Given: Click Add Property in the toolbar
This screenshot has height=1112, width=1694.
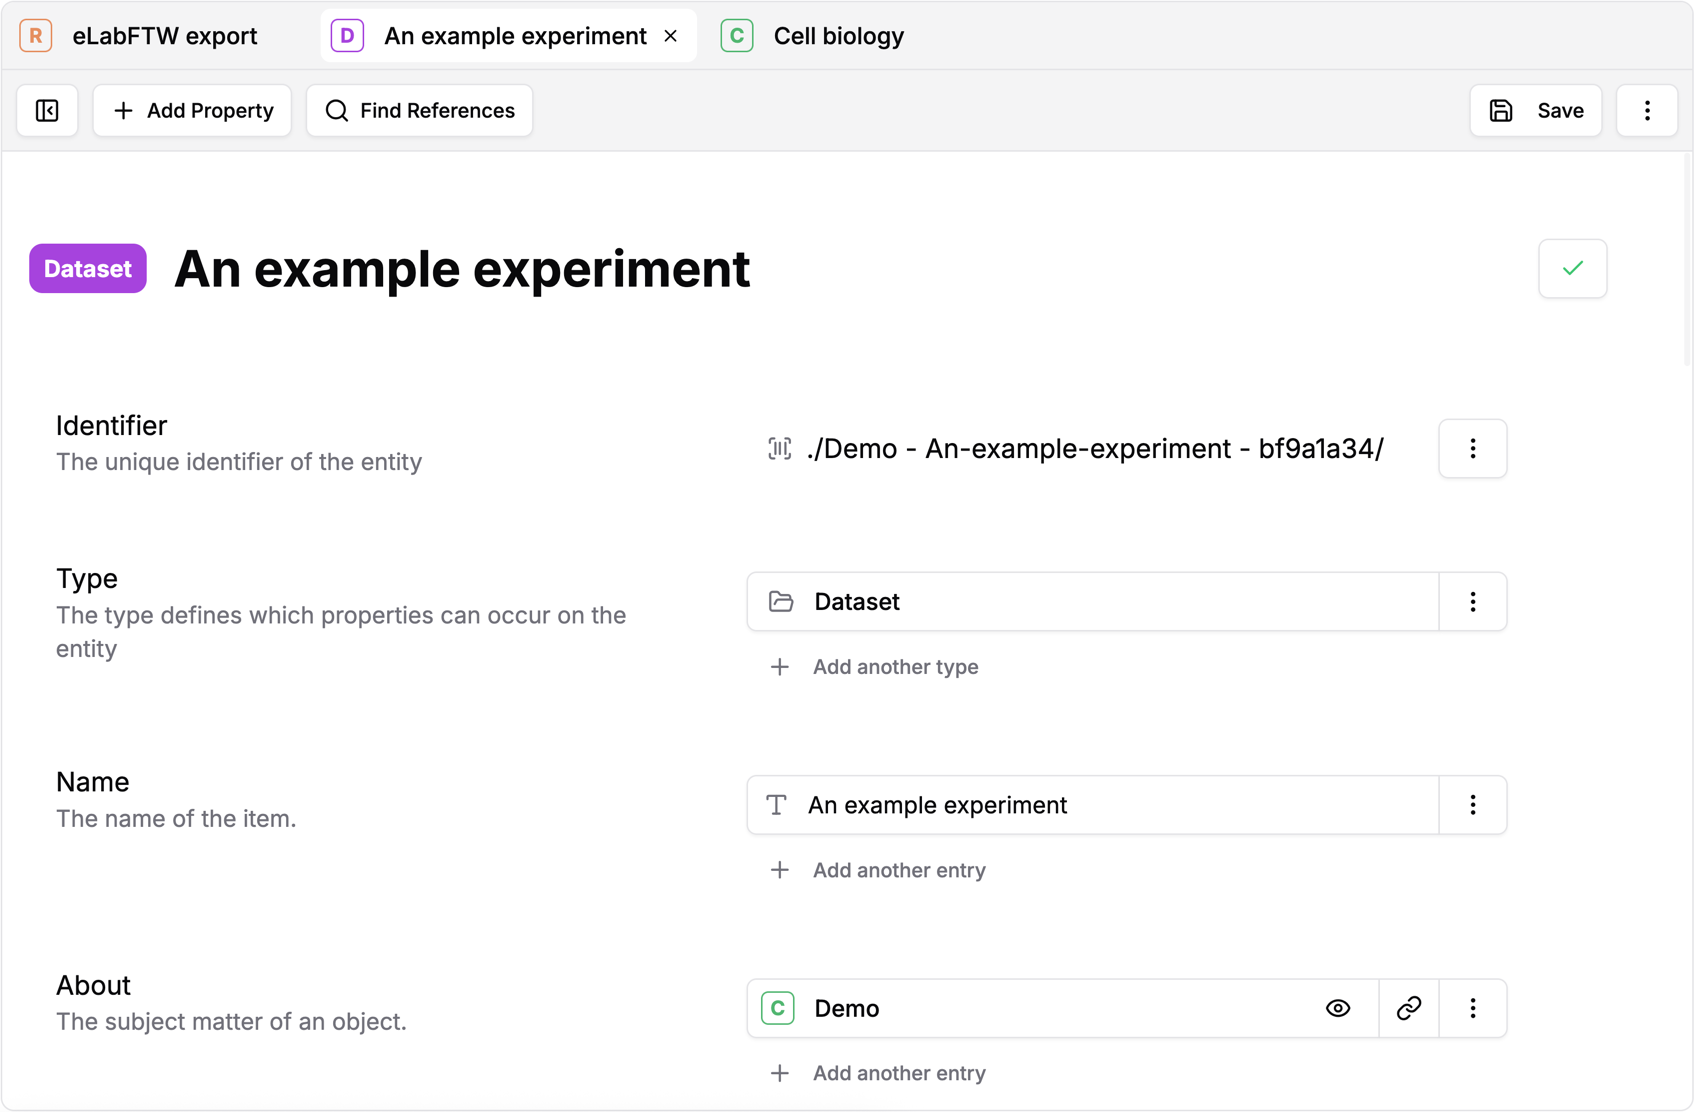Looking at the screenshot, I should [191, 110].
